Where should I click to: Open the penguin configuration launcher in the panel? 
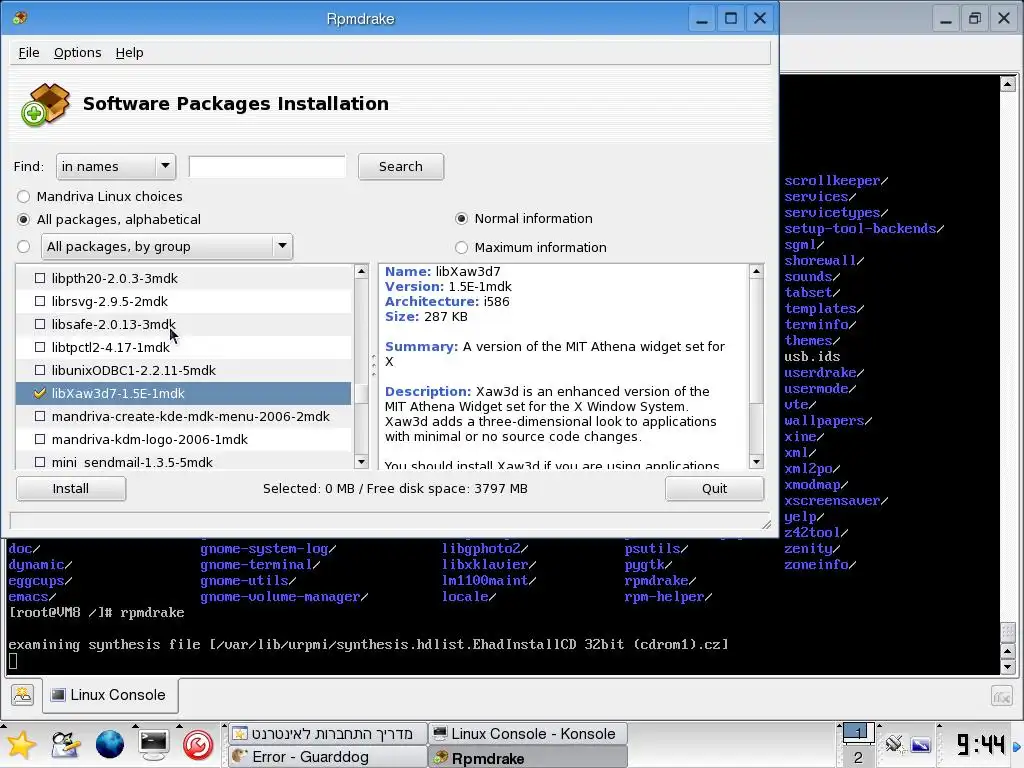click(x=65, y=745)
